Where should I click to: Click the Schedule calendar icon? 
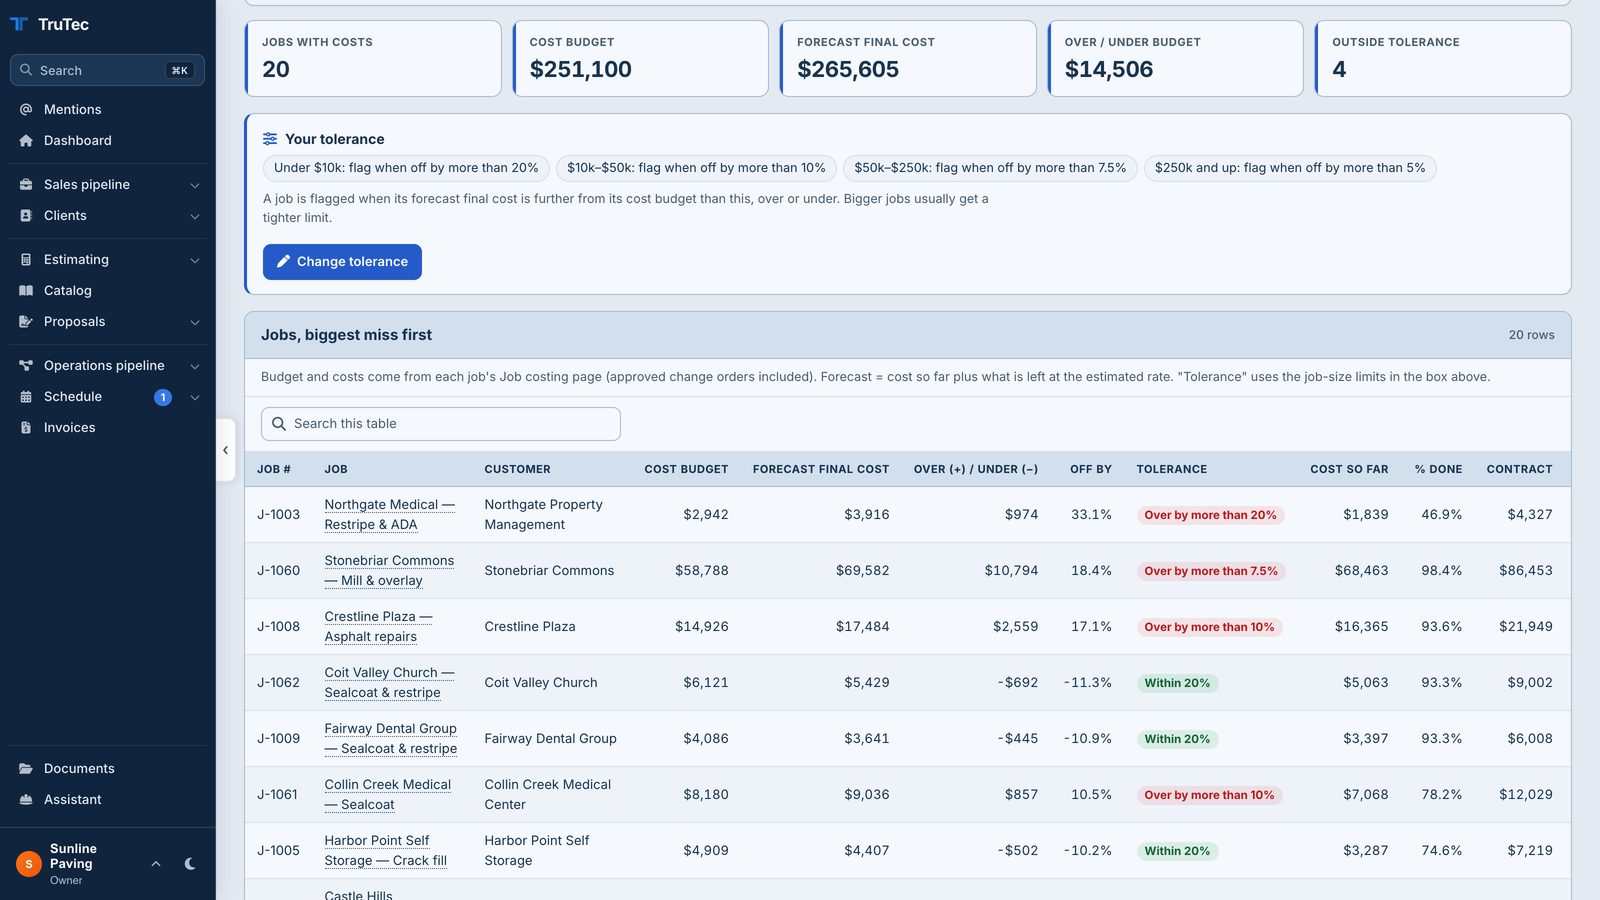coord(26,396)
